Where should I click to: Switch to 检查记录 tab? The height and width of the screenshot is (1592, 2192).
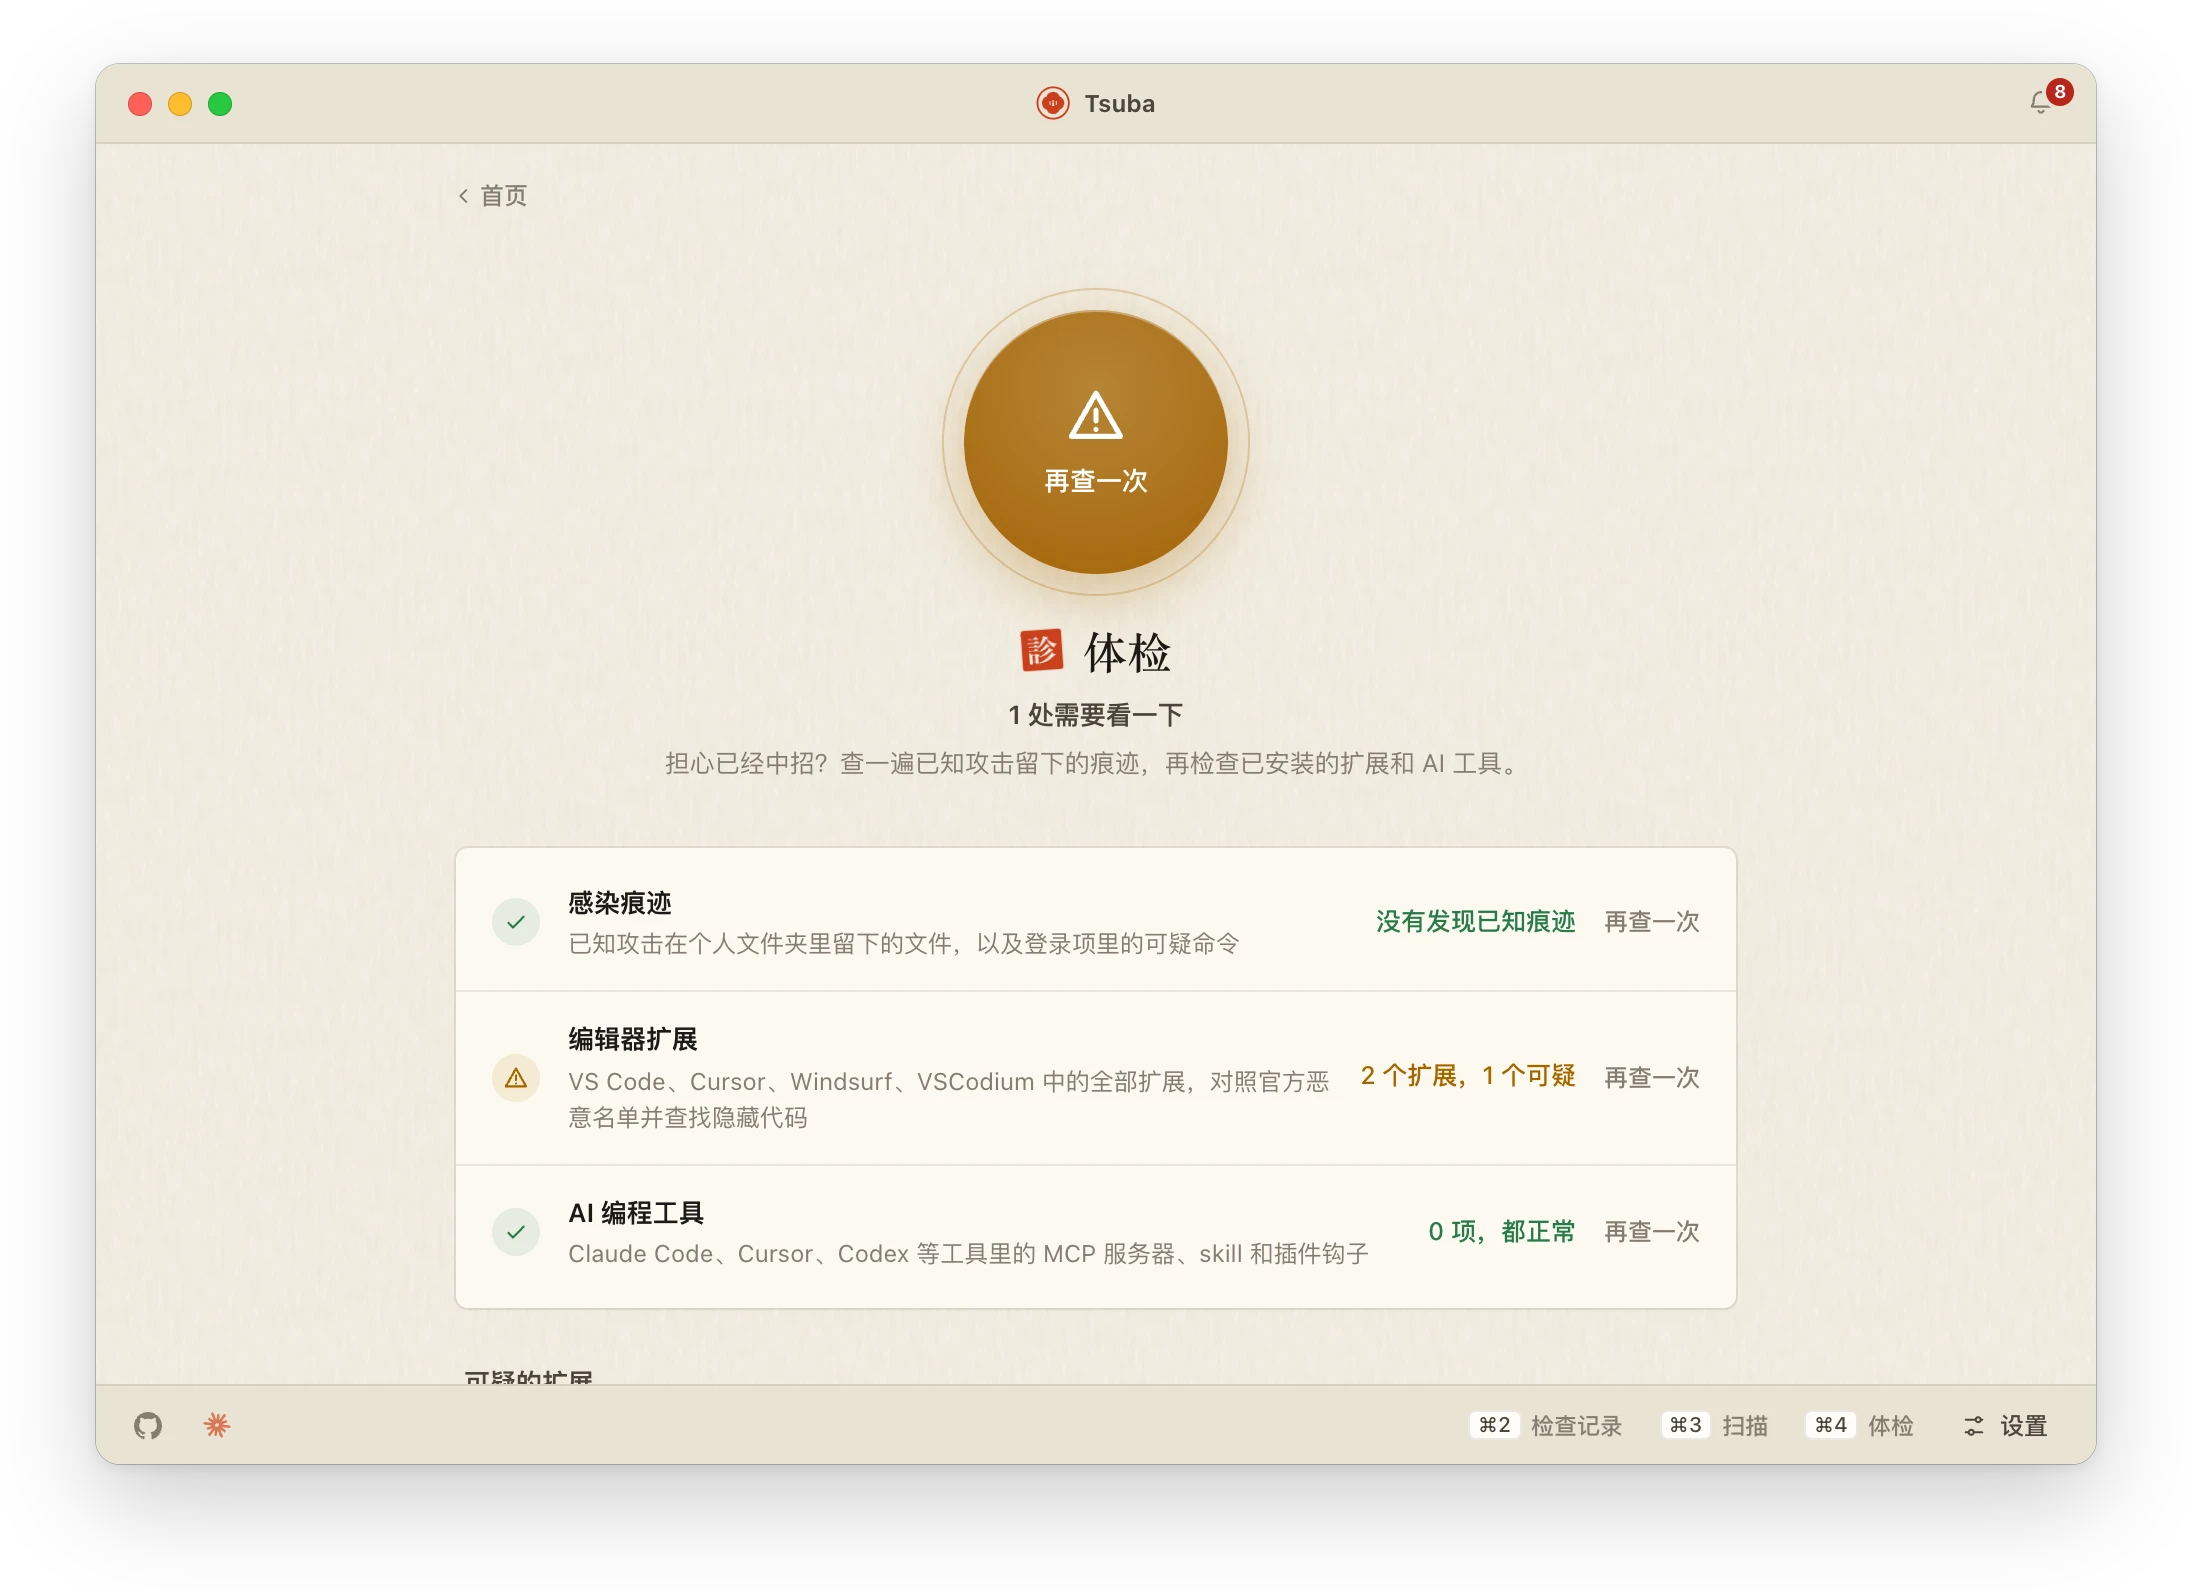coord(1546,1425)
